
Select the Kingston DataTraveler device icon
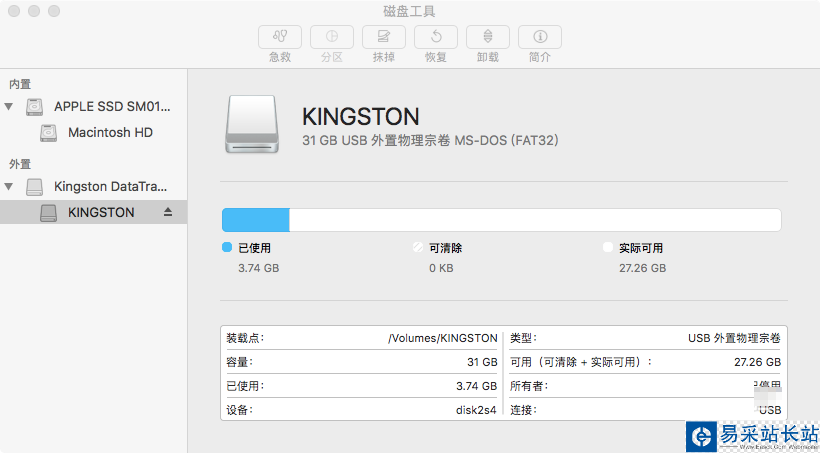[x=35, y=187]
